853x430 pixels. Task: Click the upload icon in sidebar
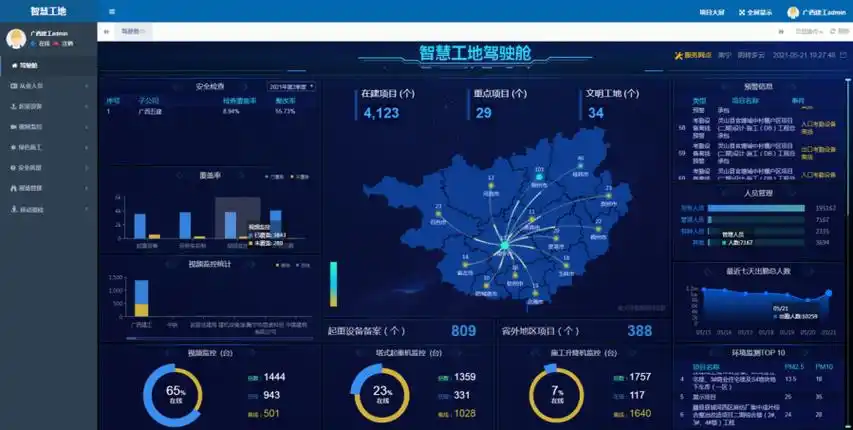click(14, 107)
